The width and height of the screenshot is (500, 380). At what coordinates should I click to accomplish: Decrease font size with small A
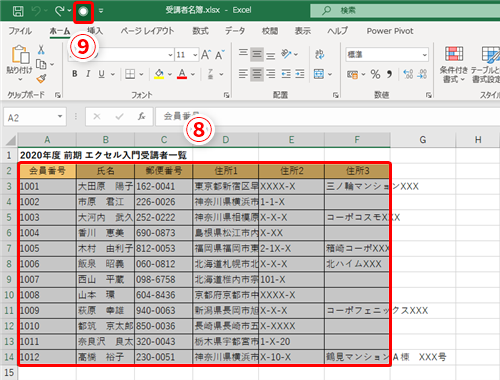pyautogui.click(x=219, y=55)
